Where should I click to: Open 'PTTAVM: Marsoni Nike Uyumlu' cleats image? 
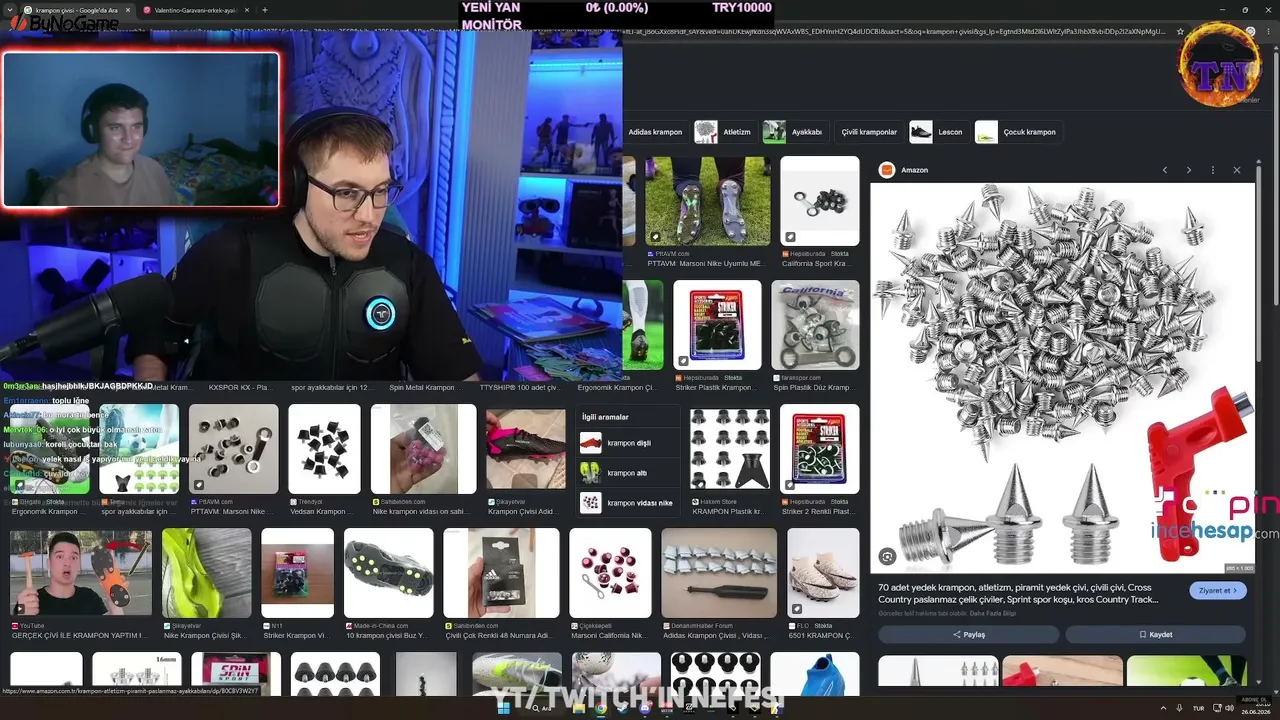click(708, 201)
